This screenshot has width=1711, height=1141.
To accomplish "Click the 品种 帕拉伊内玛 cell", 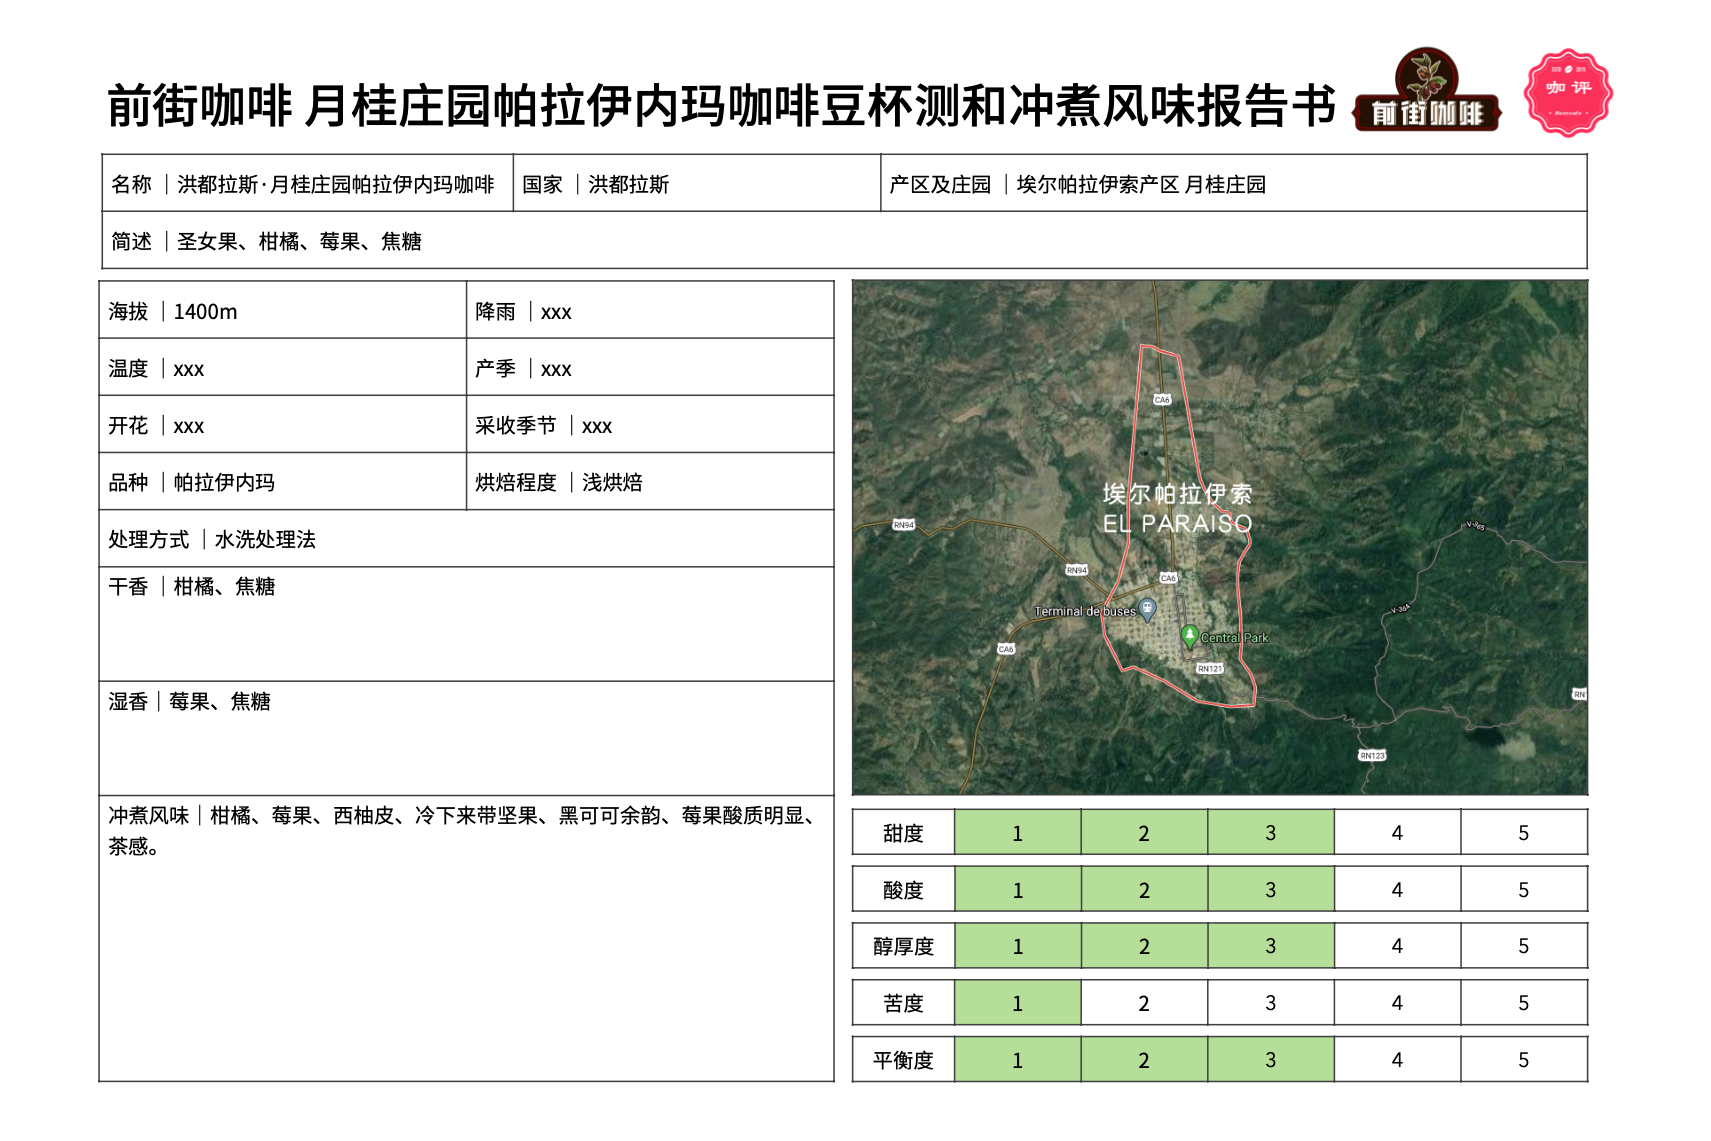I will coord(282,482).
